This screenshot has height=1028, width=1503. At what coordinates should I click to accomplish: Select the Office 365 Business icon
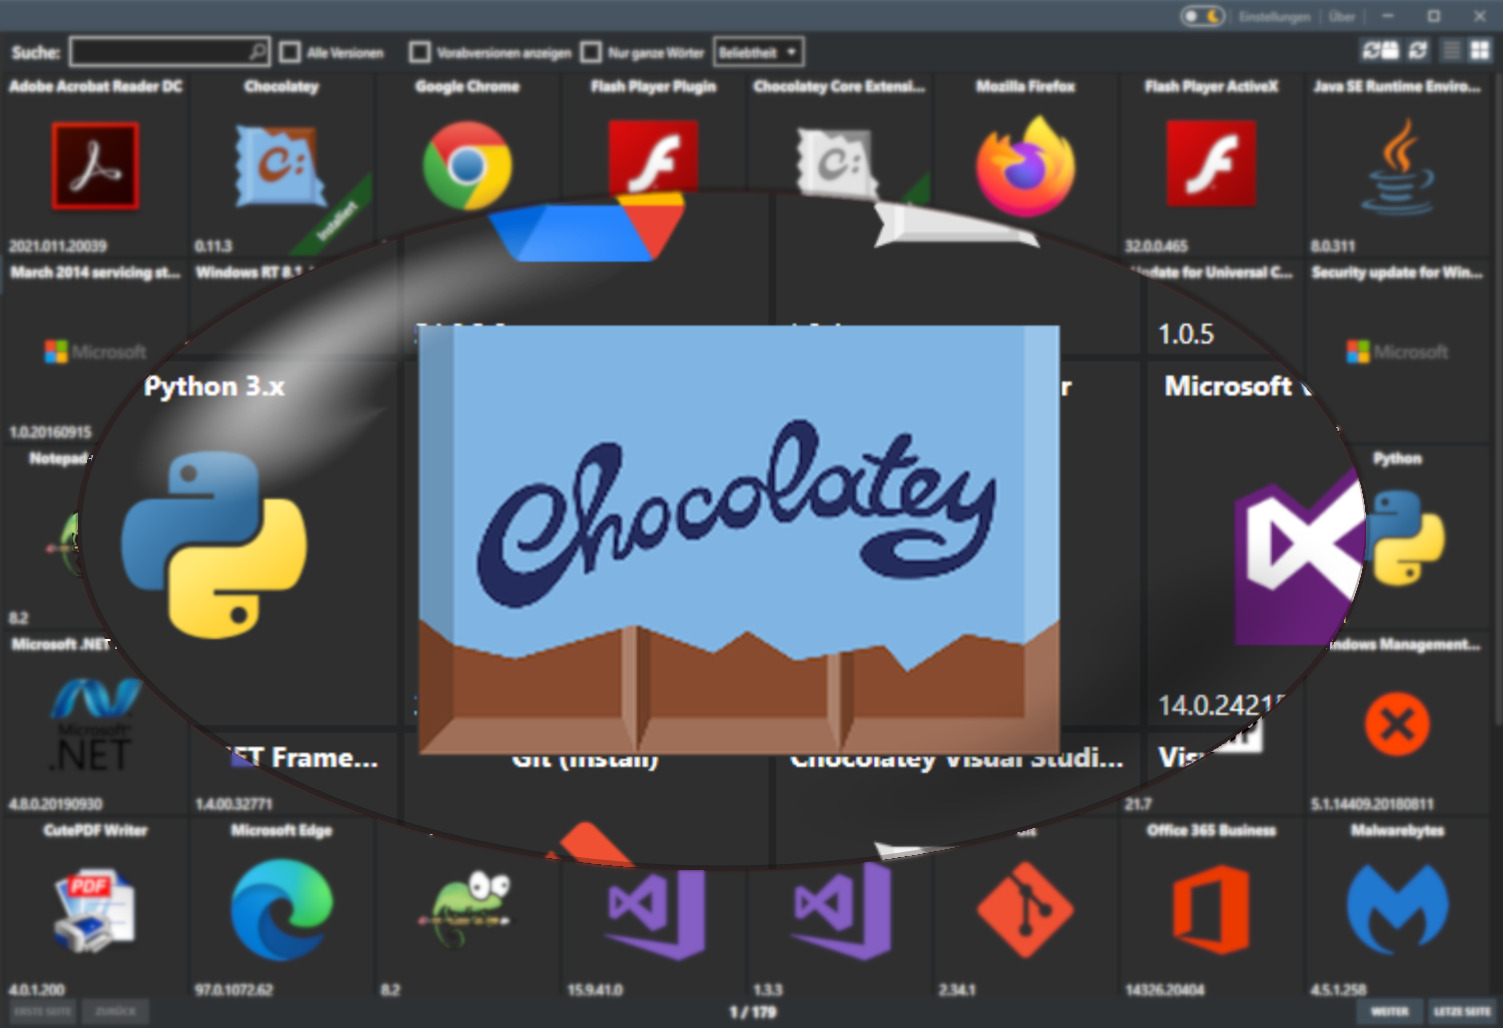pyautogui.click(x=1213, y=910)
